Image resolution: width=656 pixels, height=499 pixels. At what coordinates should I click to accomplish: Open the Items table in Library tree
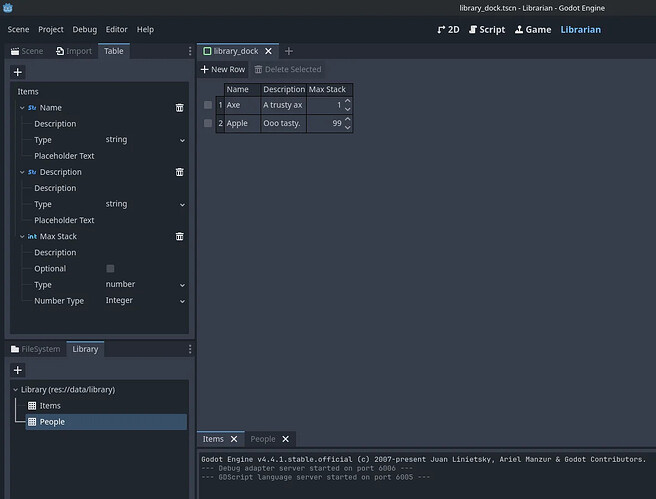(x=50, y=405)
